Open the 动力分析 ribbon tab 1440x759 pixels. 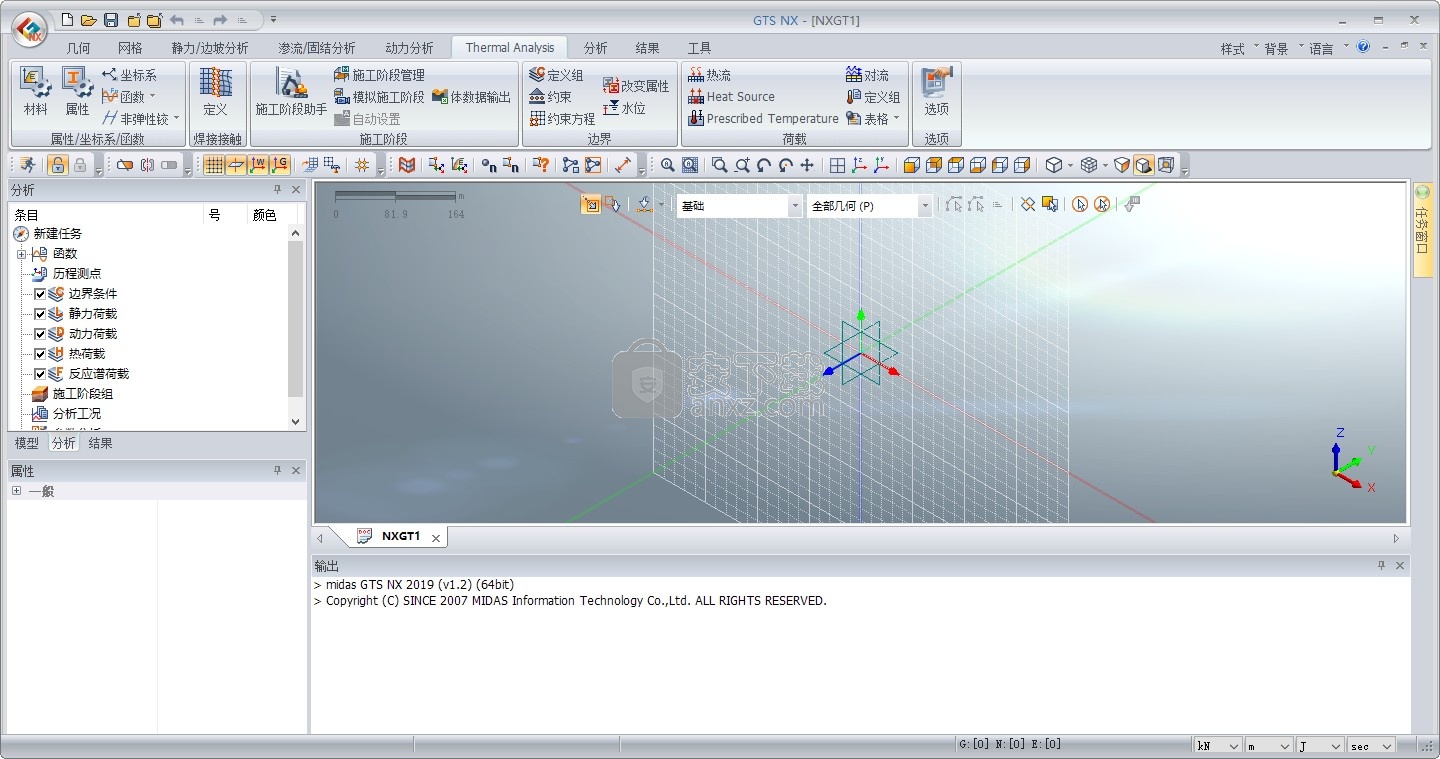click(x=409, y=48)
